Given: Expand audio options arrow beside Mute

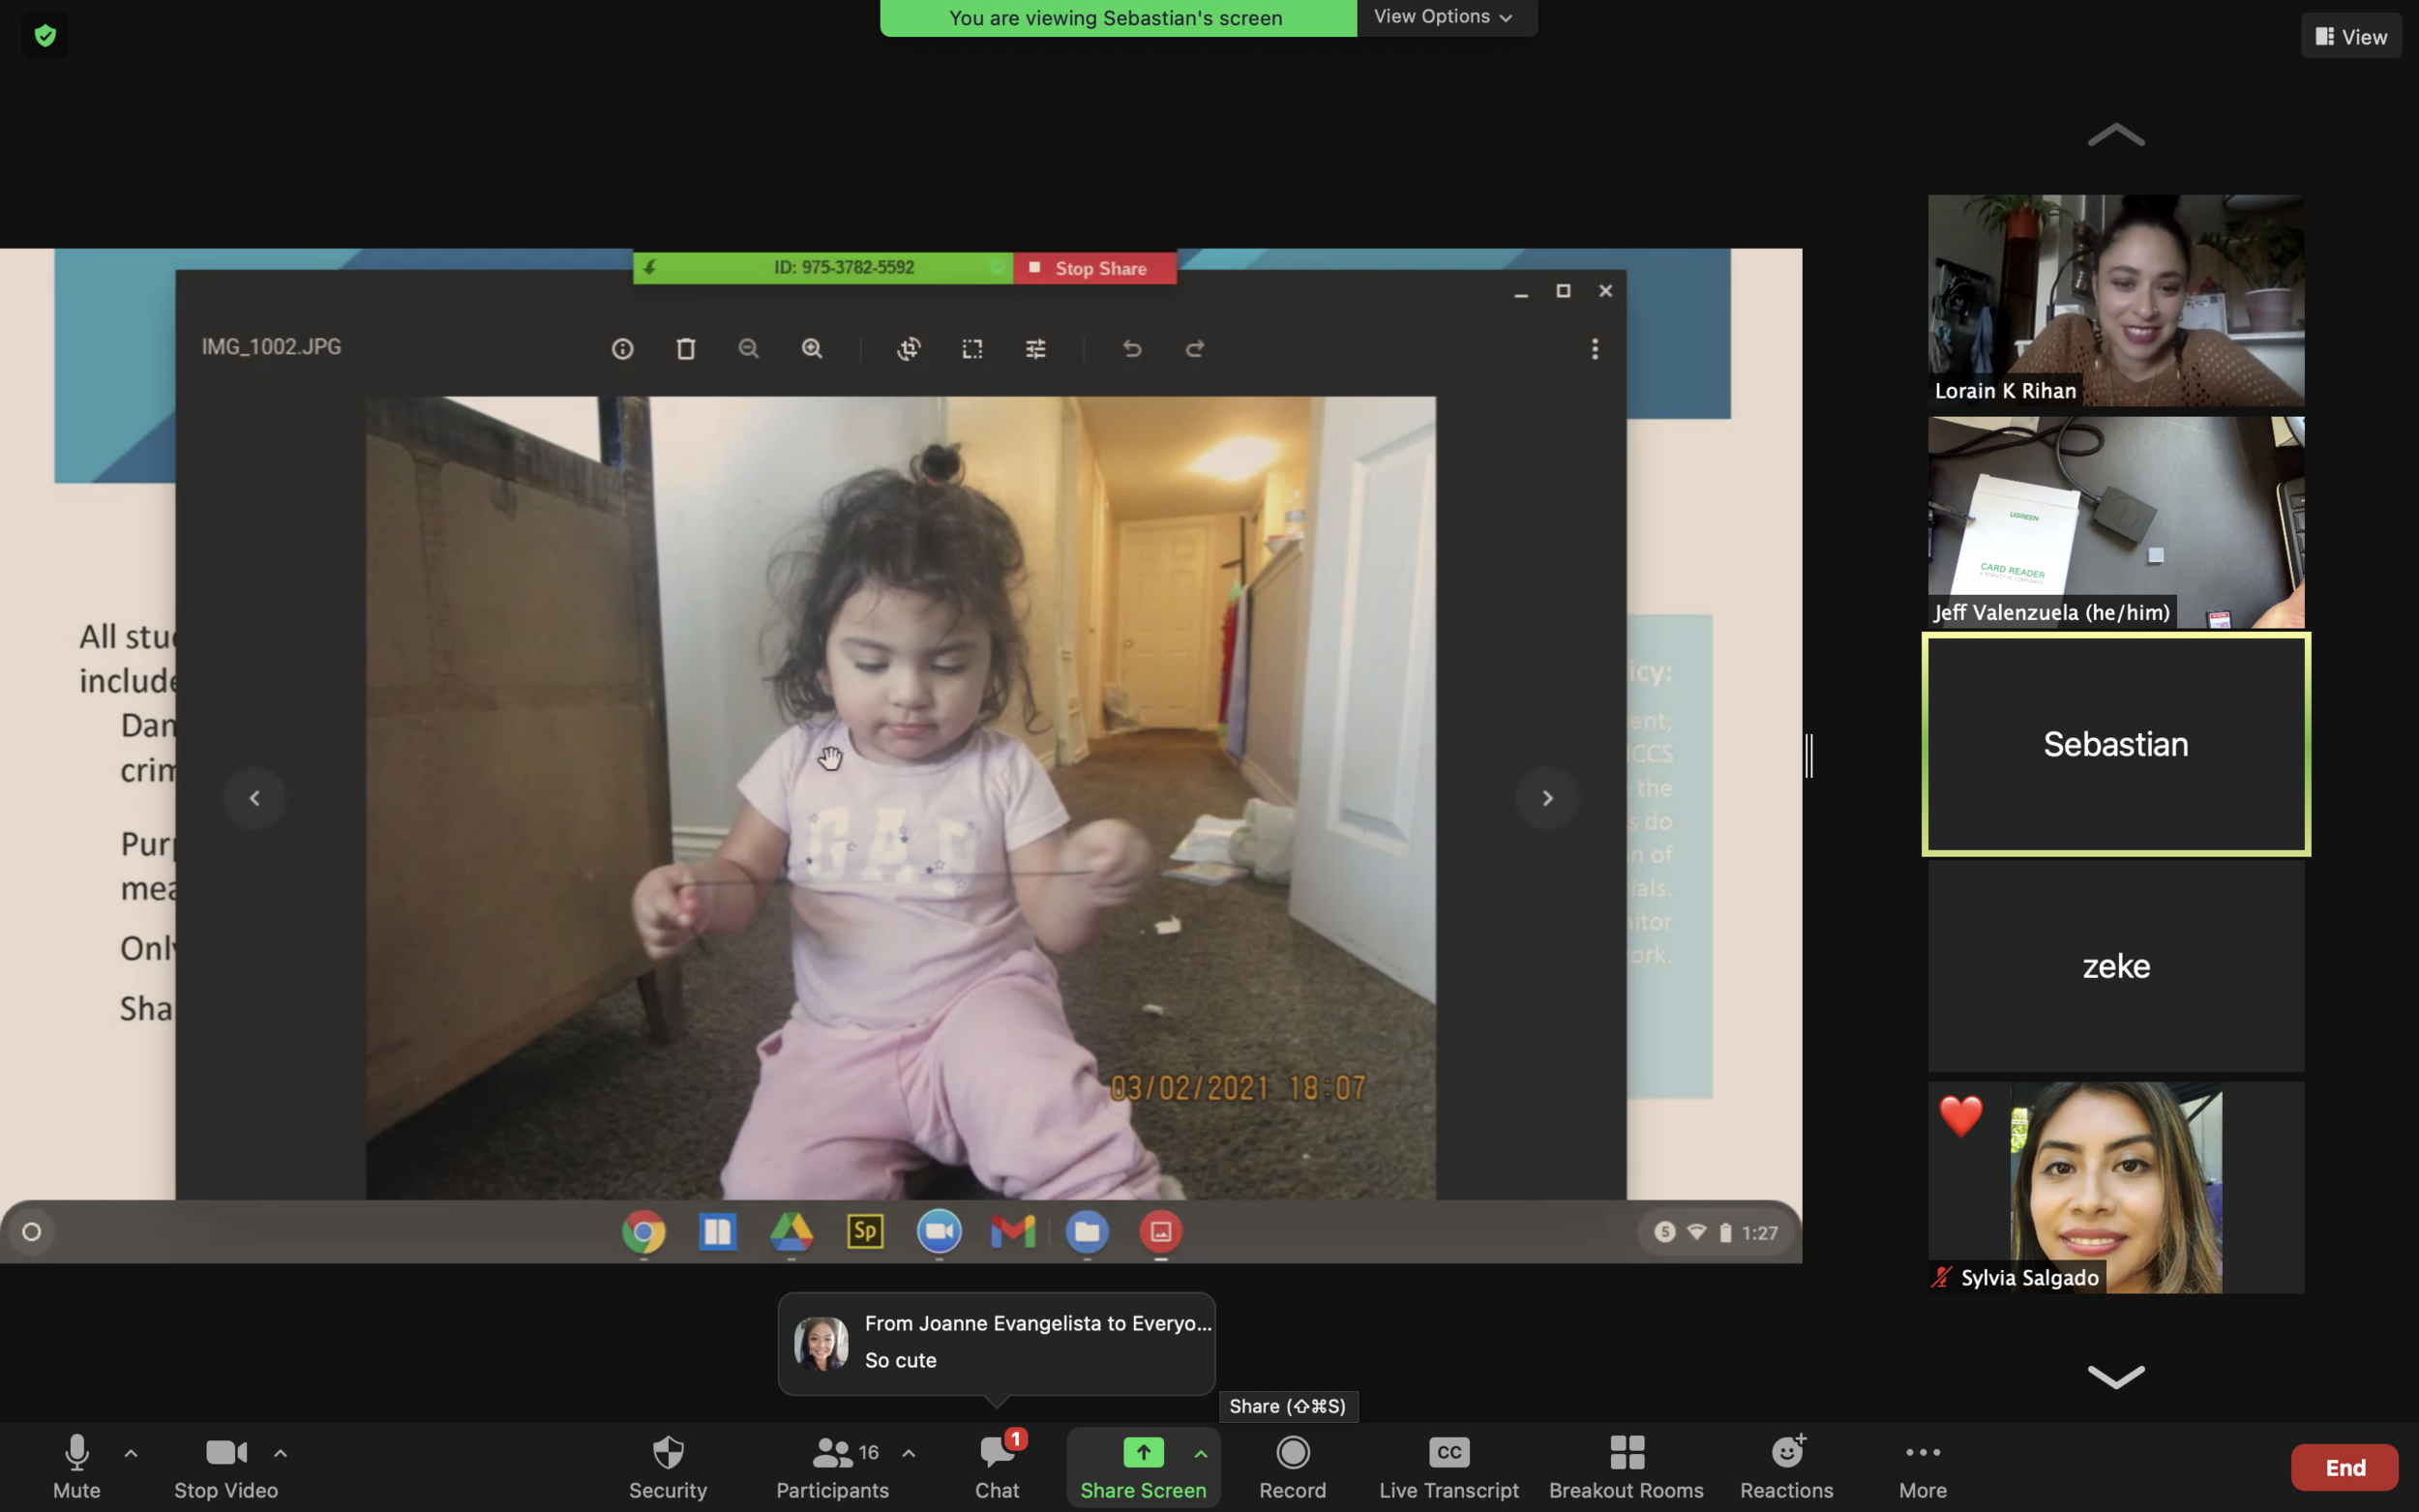Looking at the screenshot, I should [131, 1453].
